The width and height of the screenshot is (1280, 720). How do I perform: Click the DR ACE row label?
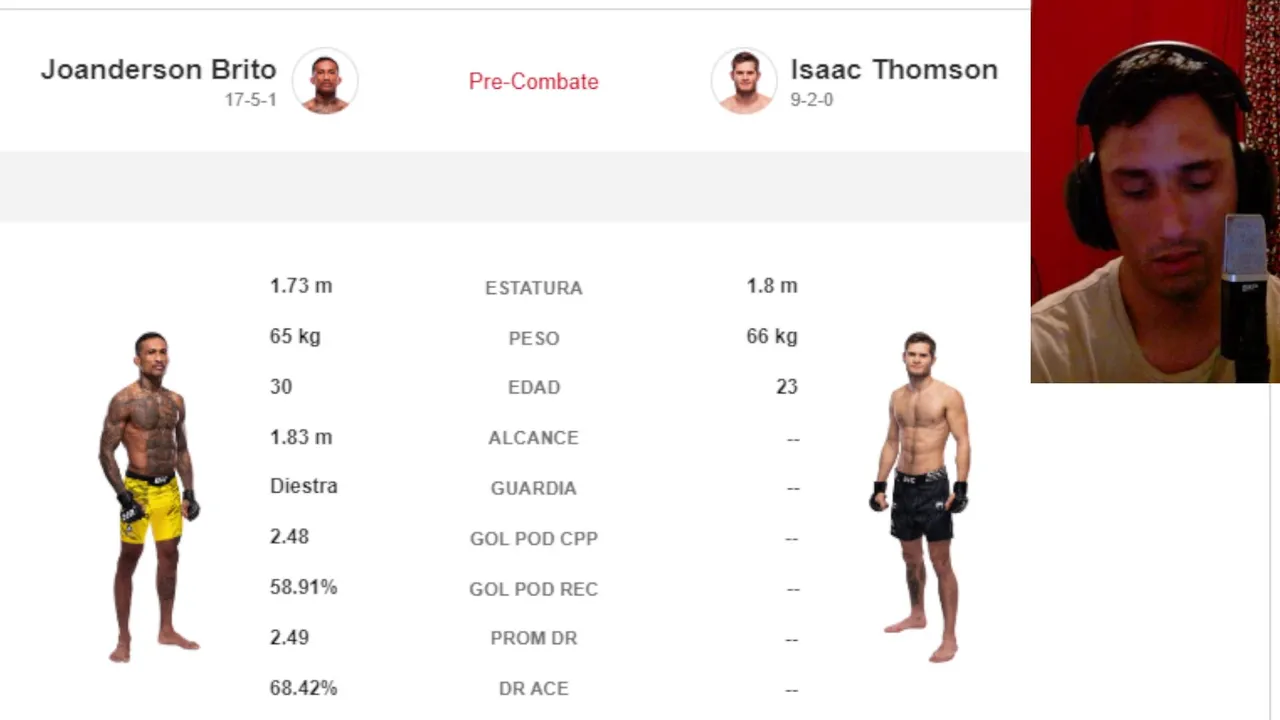pyautogui.click(x=533, y=689)
